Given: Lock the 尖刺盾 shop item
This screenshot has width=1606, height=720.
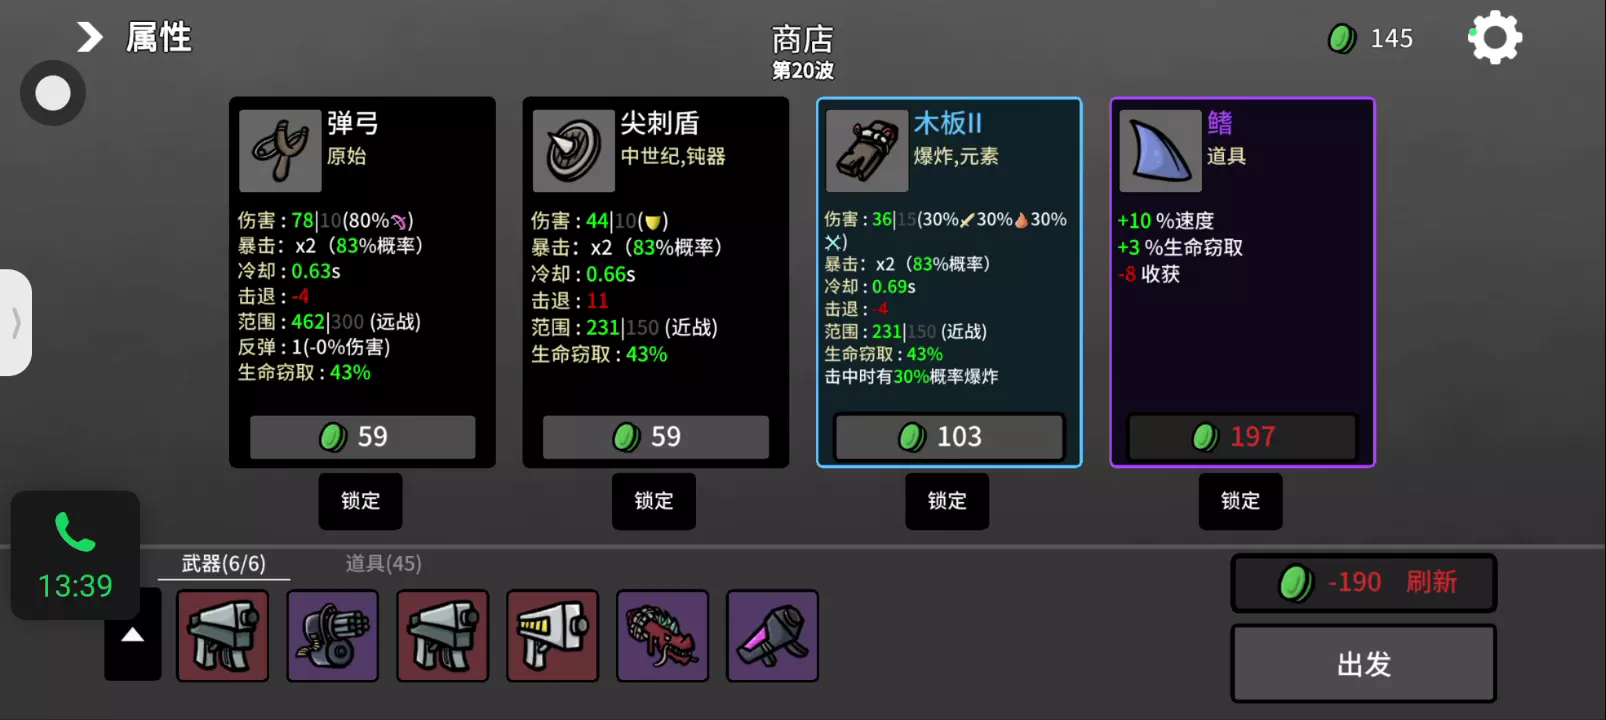Looking at the screenshot, I should [x=654, y=501].
